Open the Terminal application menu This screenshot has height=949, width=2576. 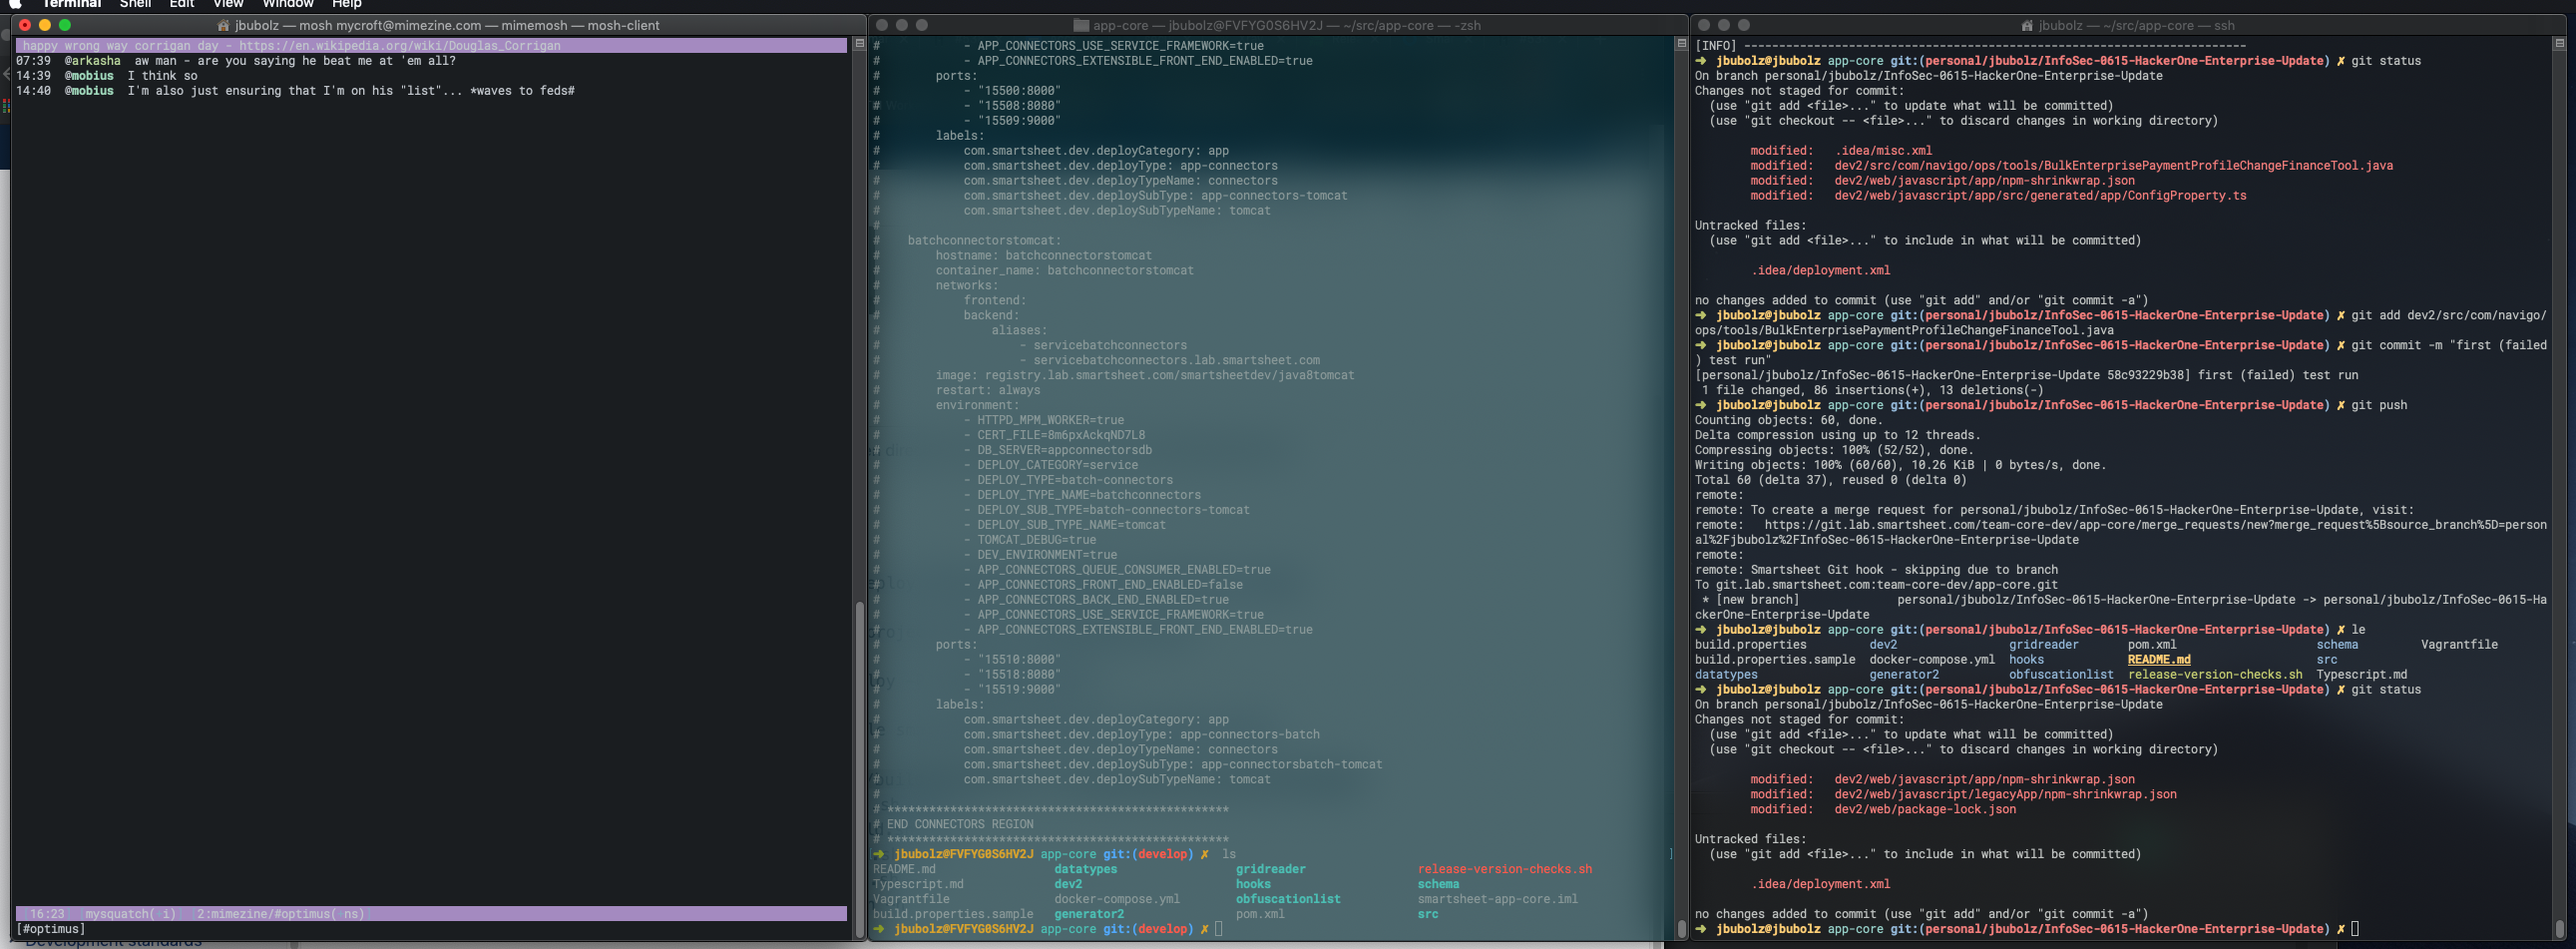pos(72,3)
